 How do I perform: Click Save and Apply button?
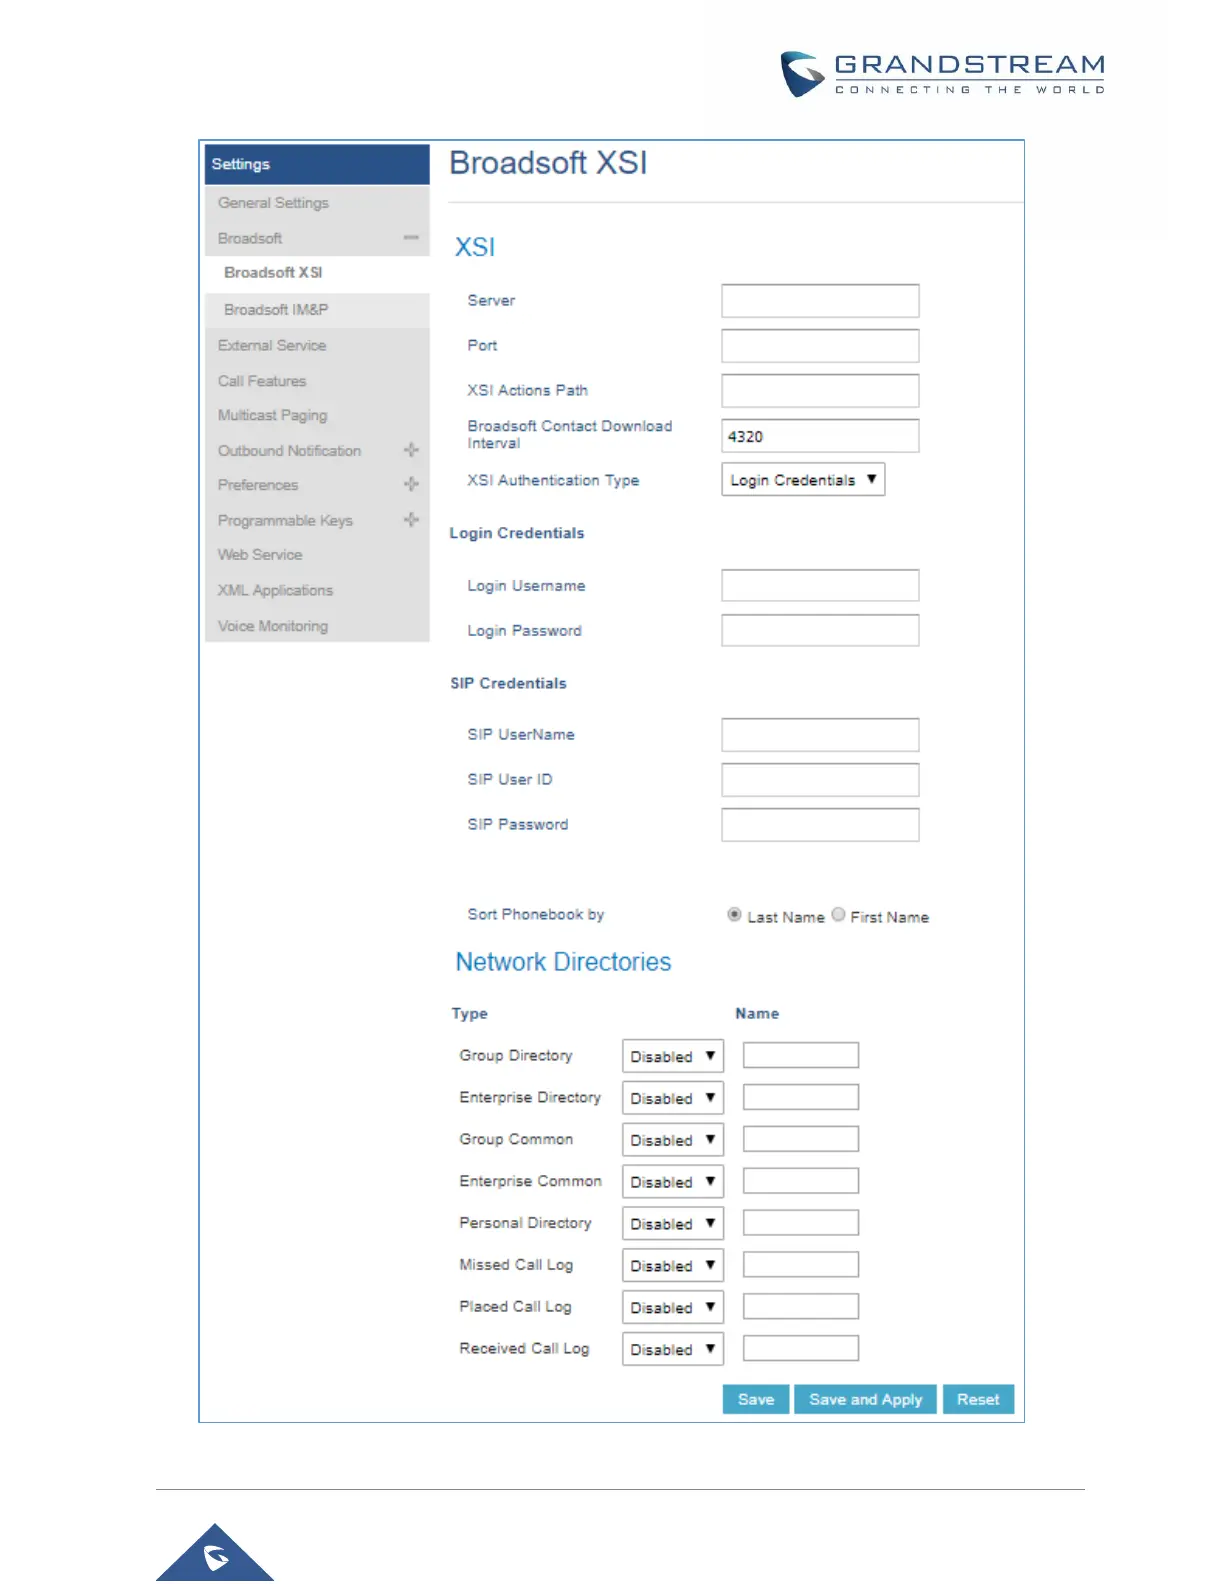click(866, 1400)
